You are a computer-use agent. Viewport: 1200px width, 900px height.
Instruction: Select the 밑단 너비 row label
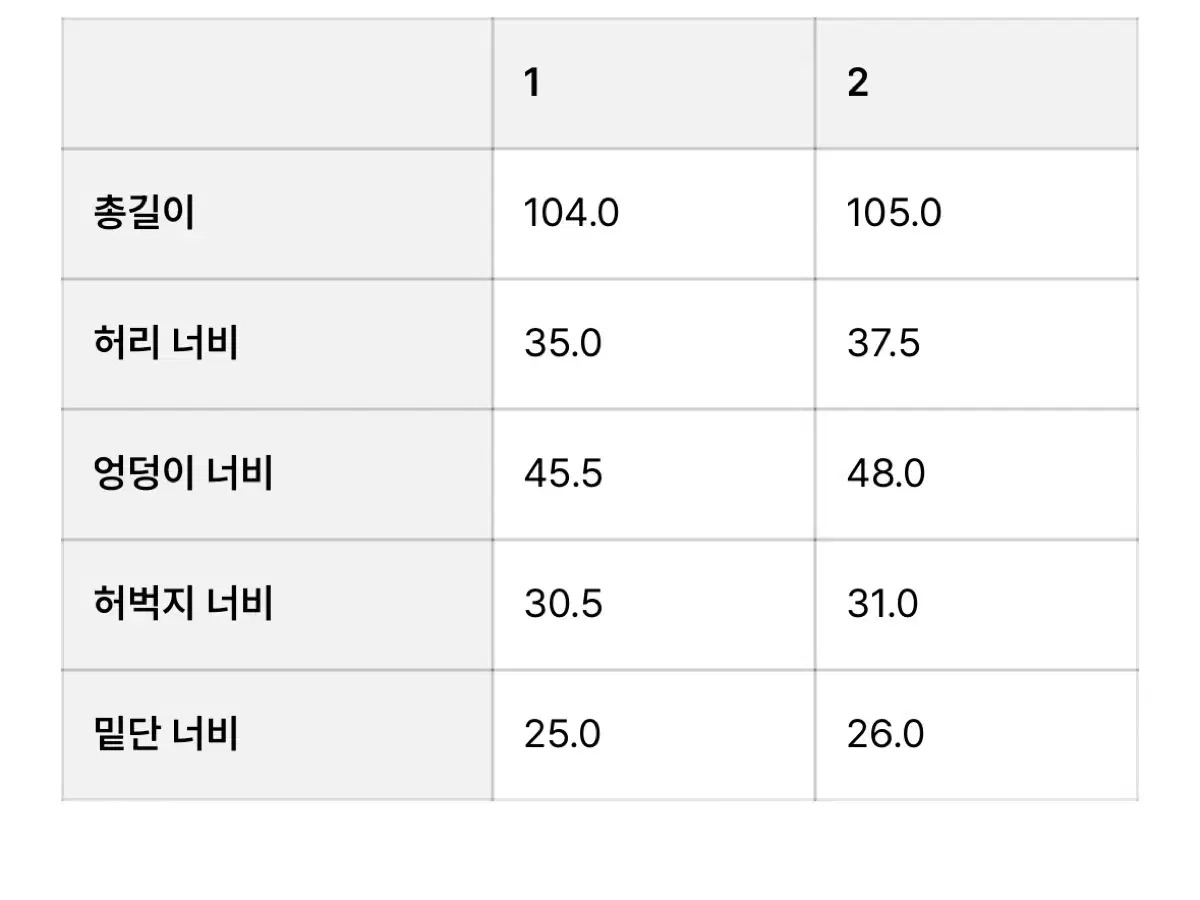point(165,735)
